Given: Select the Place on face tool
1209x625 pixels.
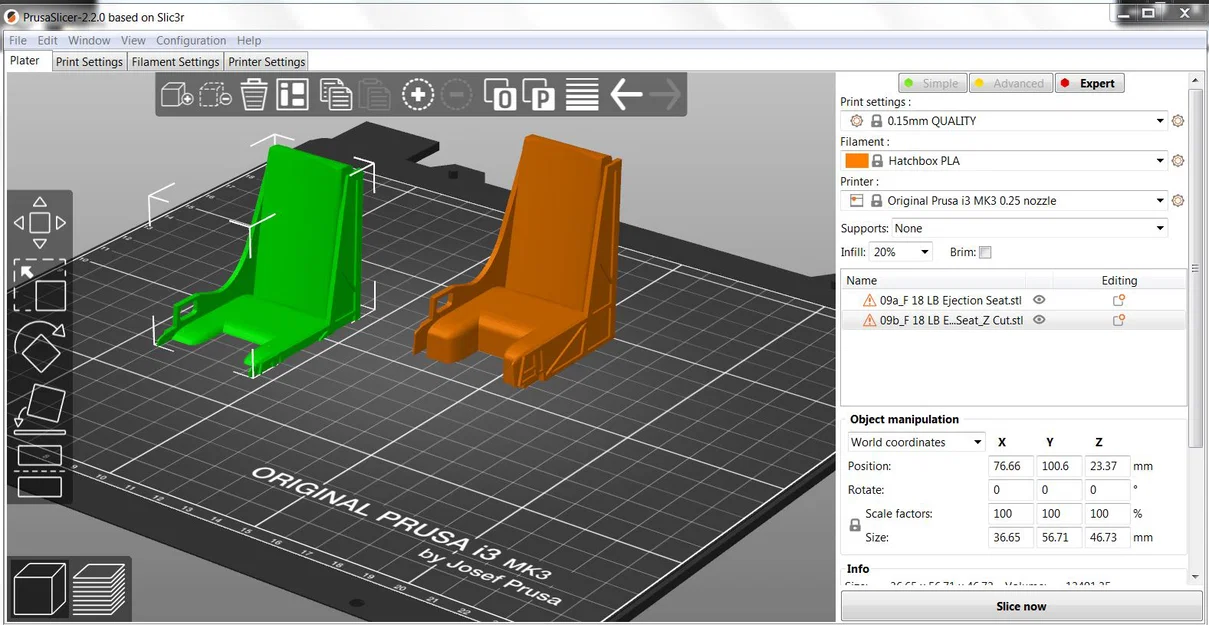Looking at the screenshot, I should (x=40, y=410).
